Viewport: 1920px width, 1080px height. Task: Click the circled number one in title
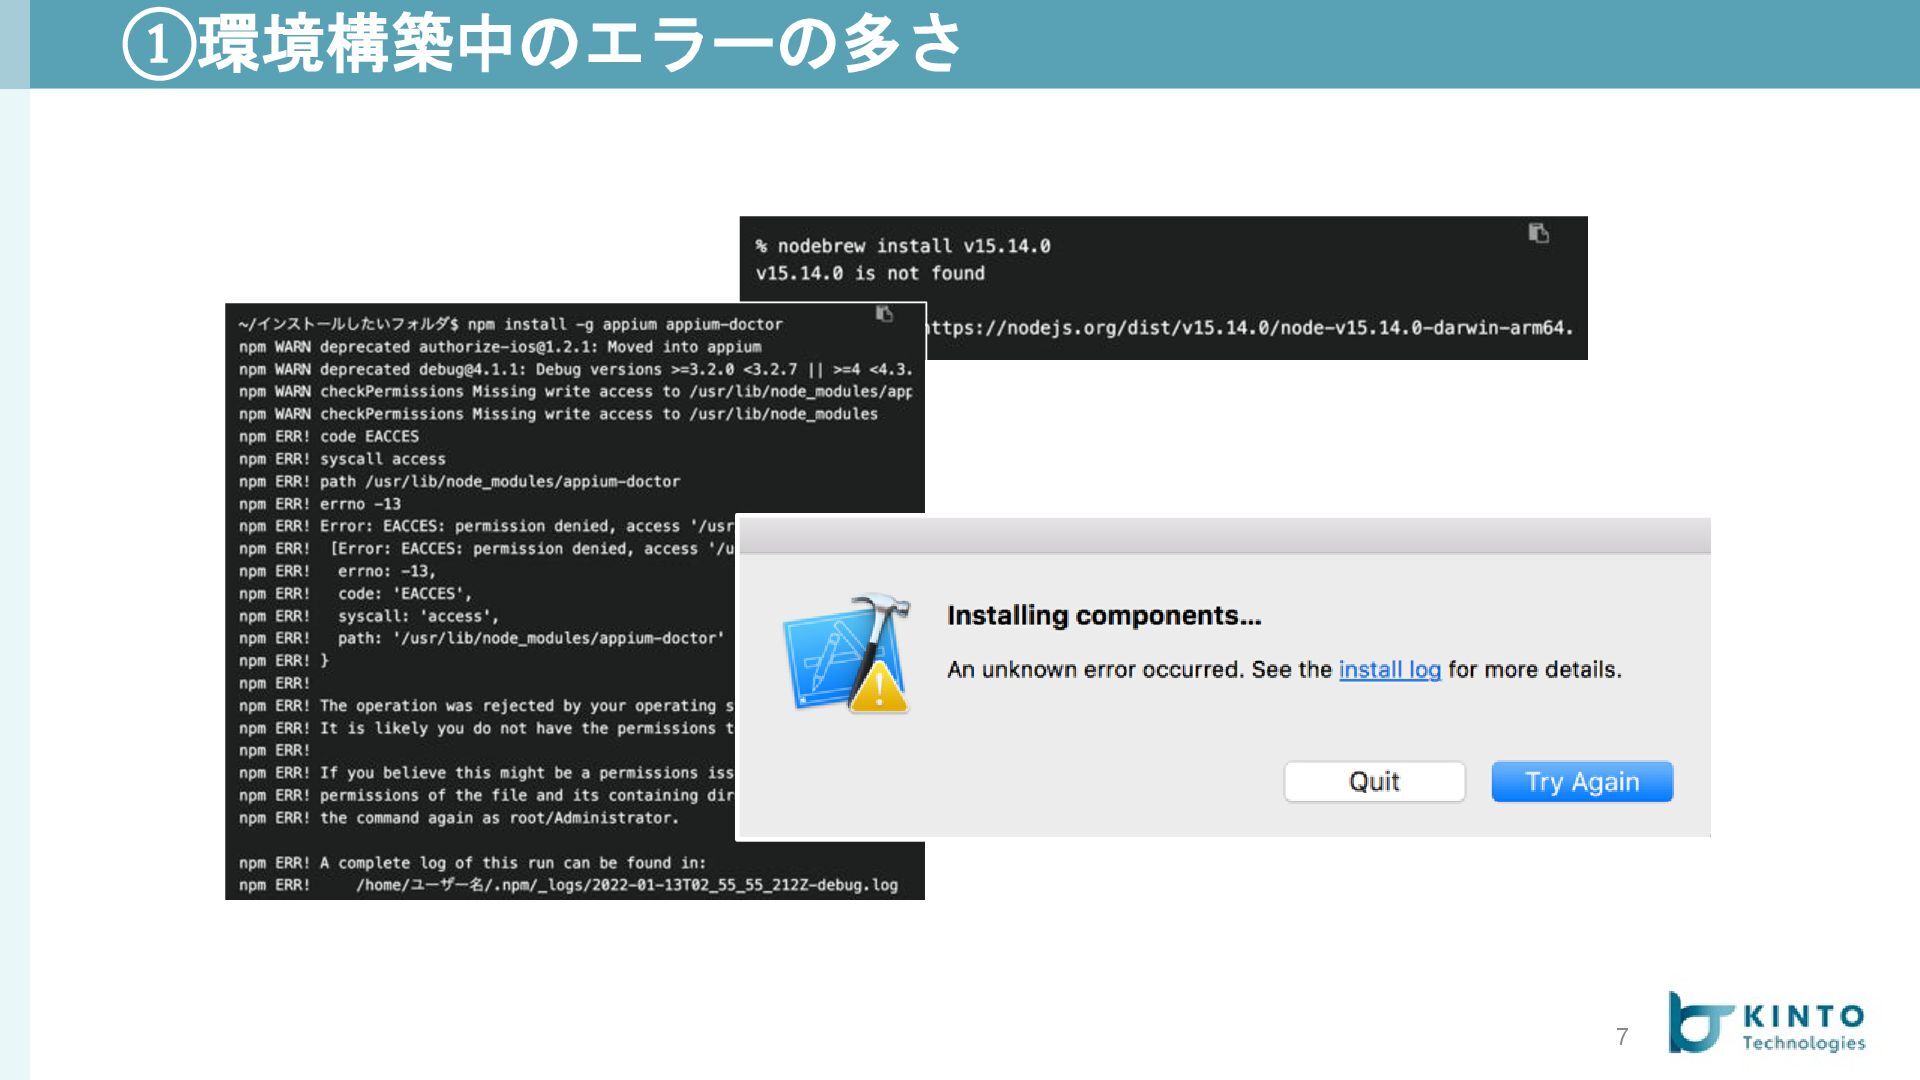157,47
